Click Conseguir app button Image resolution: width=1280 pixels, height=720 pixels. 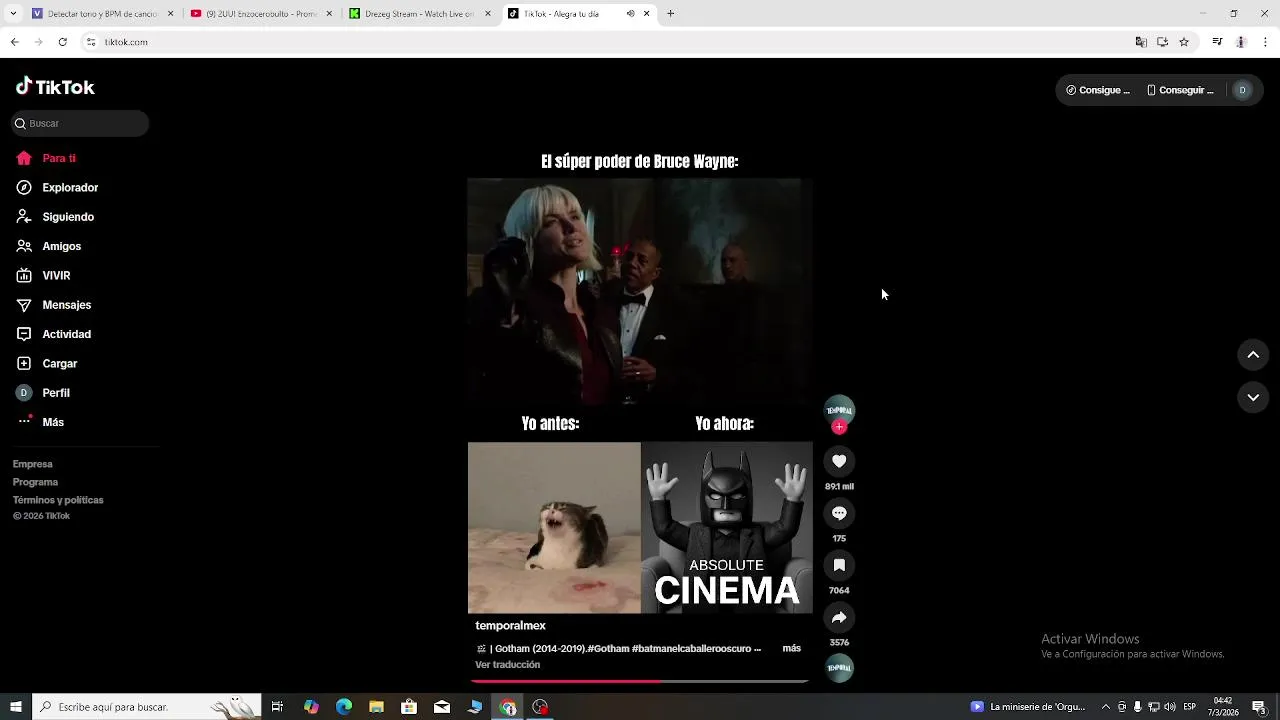pos(1180,90)
